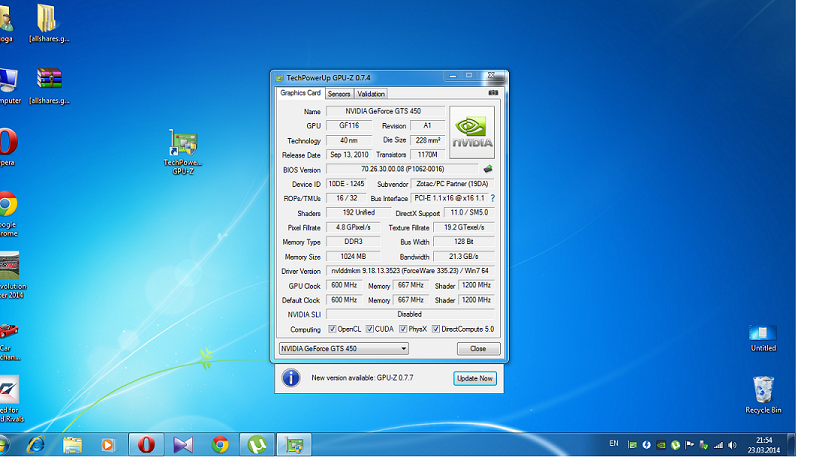Switch to uTorrent in the taskbar

257,445
